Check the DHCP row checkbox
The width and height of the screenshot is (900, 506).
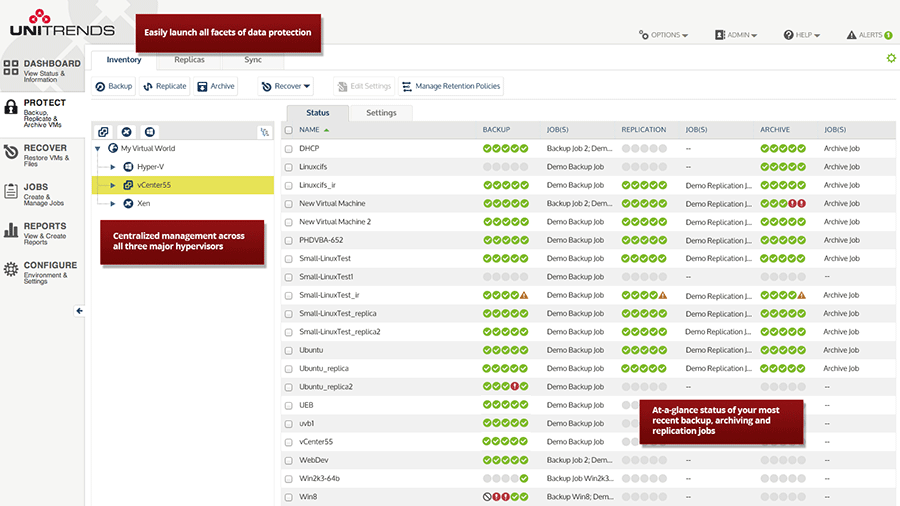pos(289,149)
